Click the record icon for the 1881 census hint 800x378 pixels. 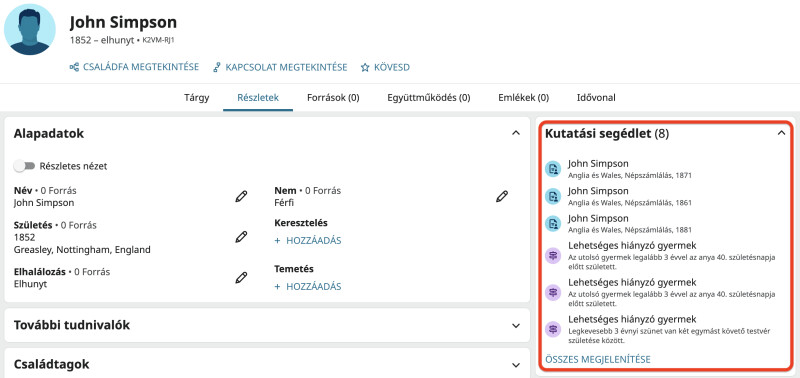pyautogui.click(x=553, y=223)
